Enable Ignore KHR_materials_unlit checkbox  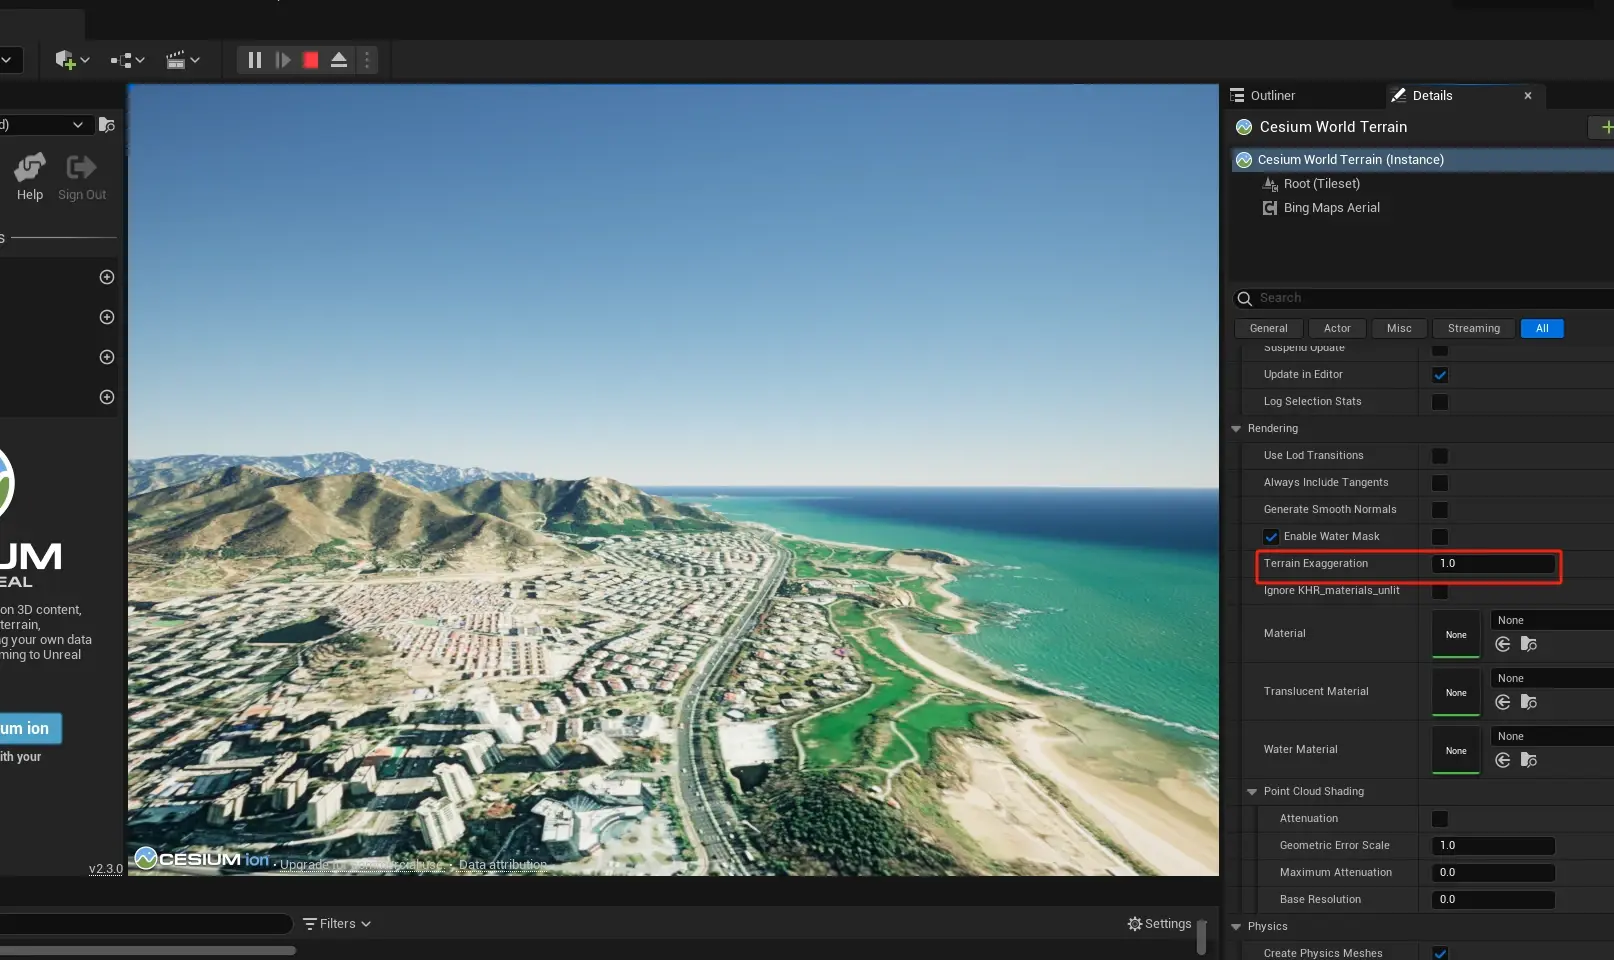pyautogui.click(x=1440, y=591)
